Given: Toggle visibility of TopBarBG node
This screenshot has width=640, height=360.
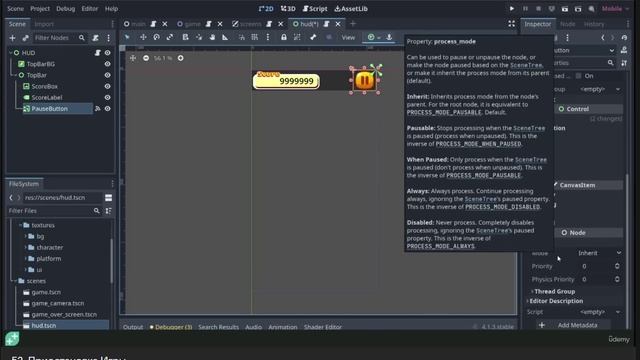Looking at the screenshot, I should point(107,64).
